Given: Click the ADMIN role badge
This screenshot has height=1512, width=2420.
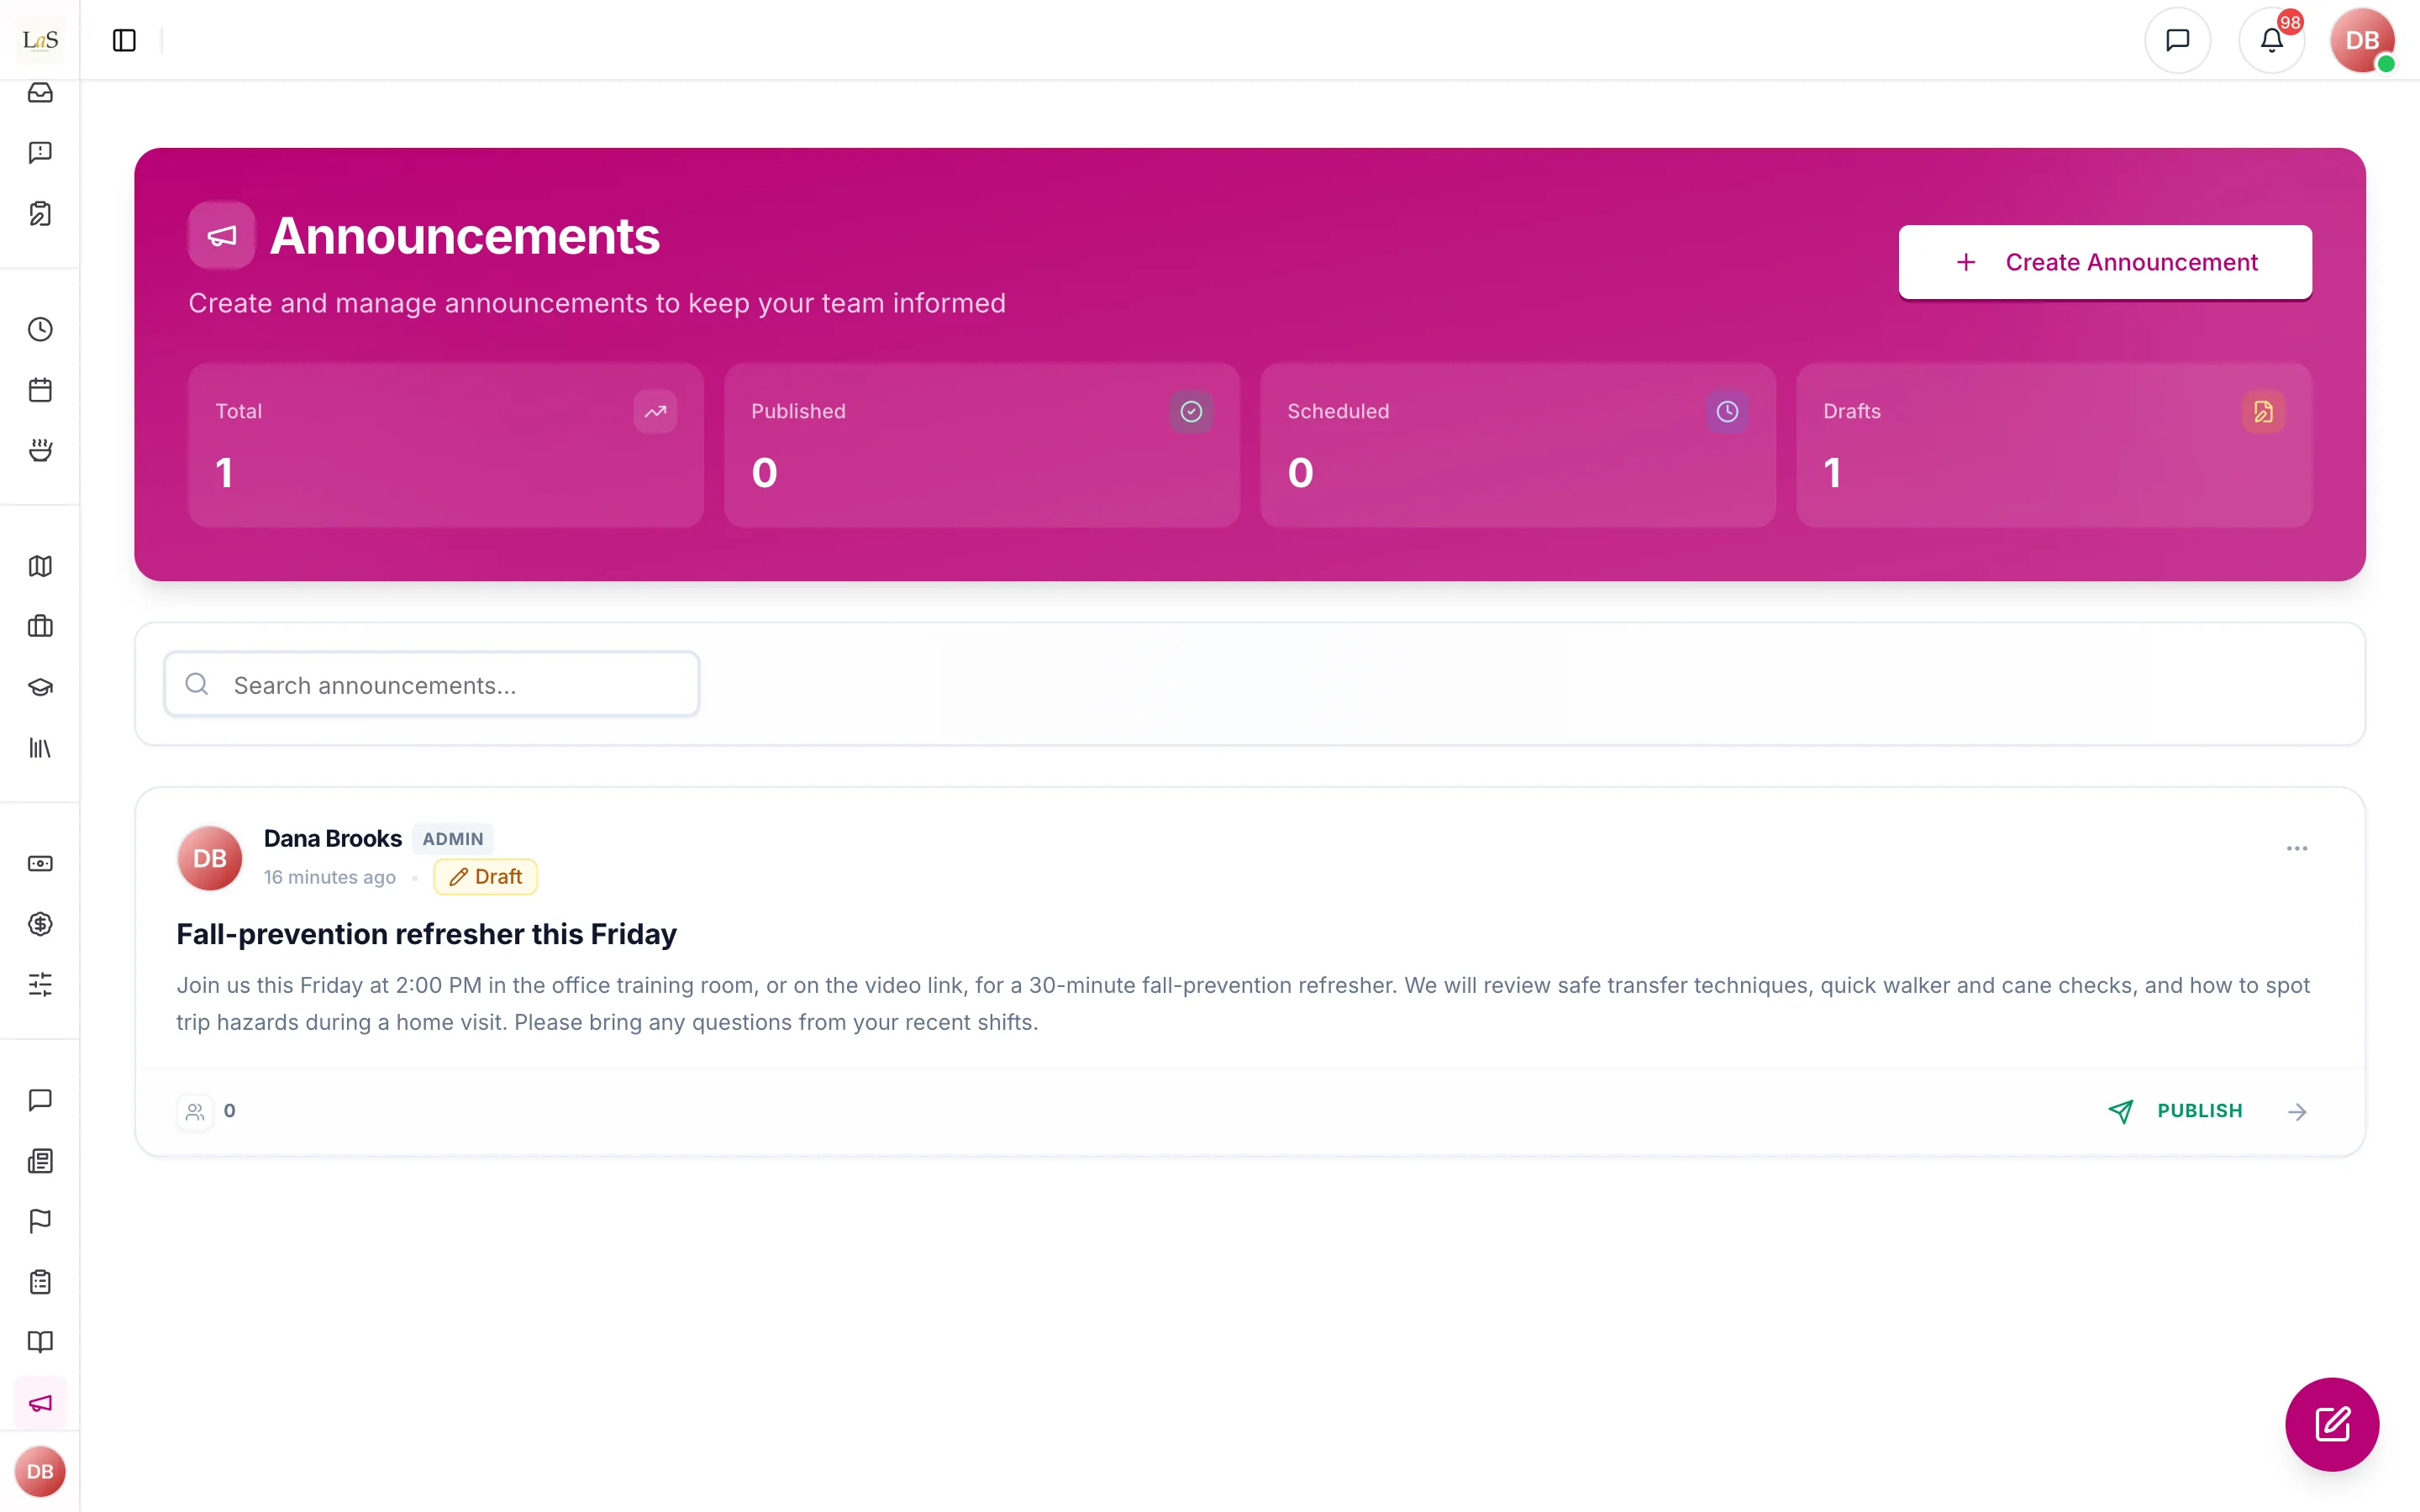Looking at the screenshot, I should coord(453,839).
